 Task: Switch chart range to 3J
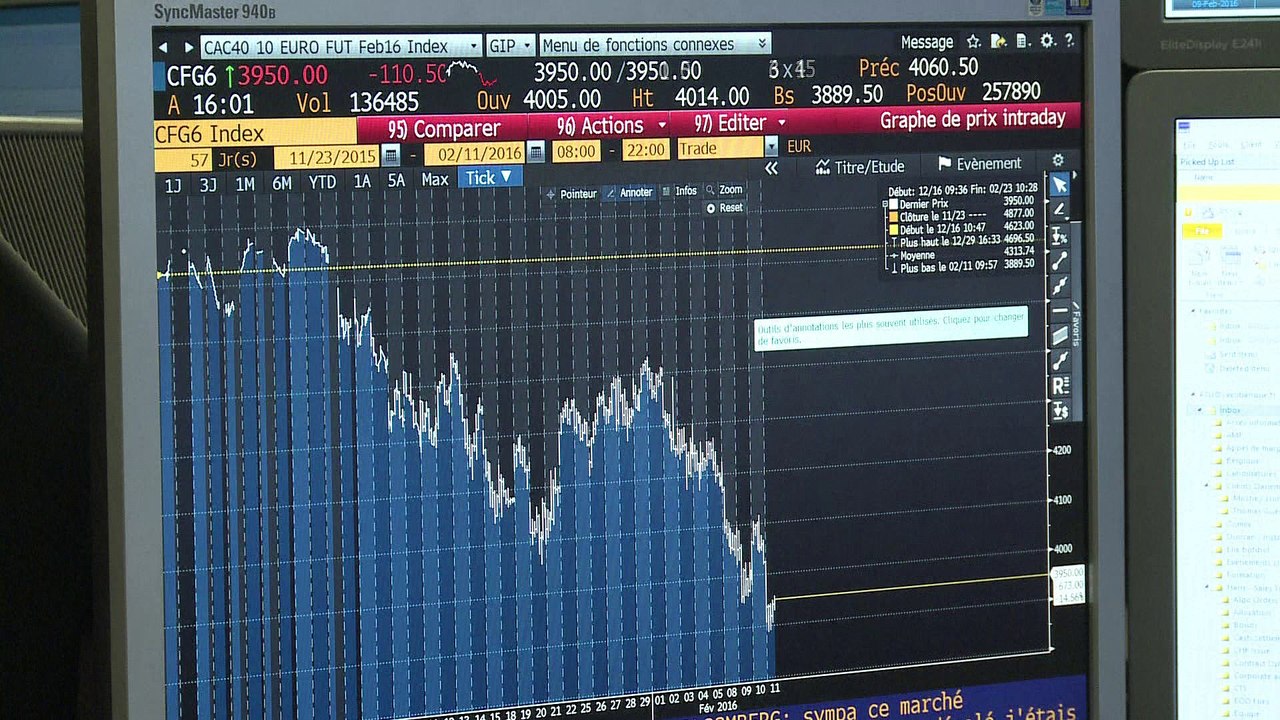[x=208, y=185]
